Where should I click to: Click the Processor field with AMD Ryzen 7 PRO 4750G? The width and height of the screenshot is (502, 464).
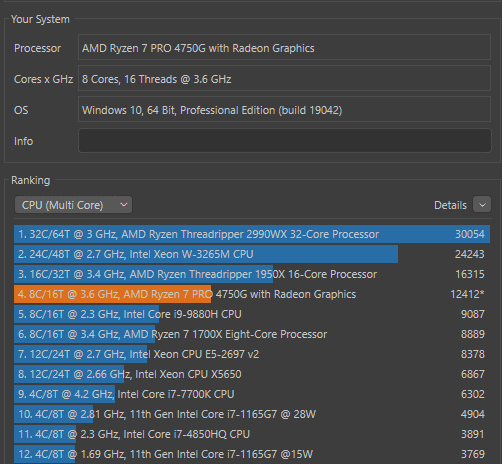[x=284, y=47]
